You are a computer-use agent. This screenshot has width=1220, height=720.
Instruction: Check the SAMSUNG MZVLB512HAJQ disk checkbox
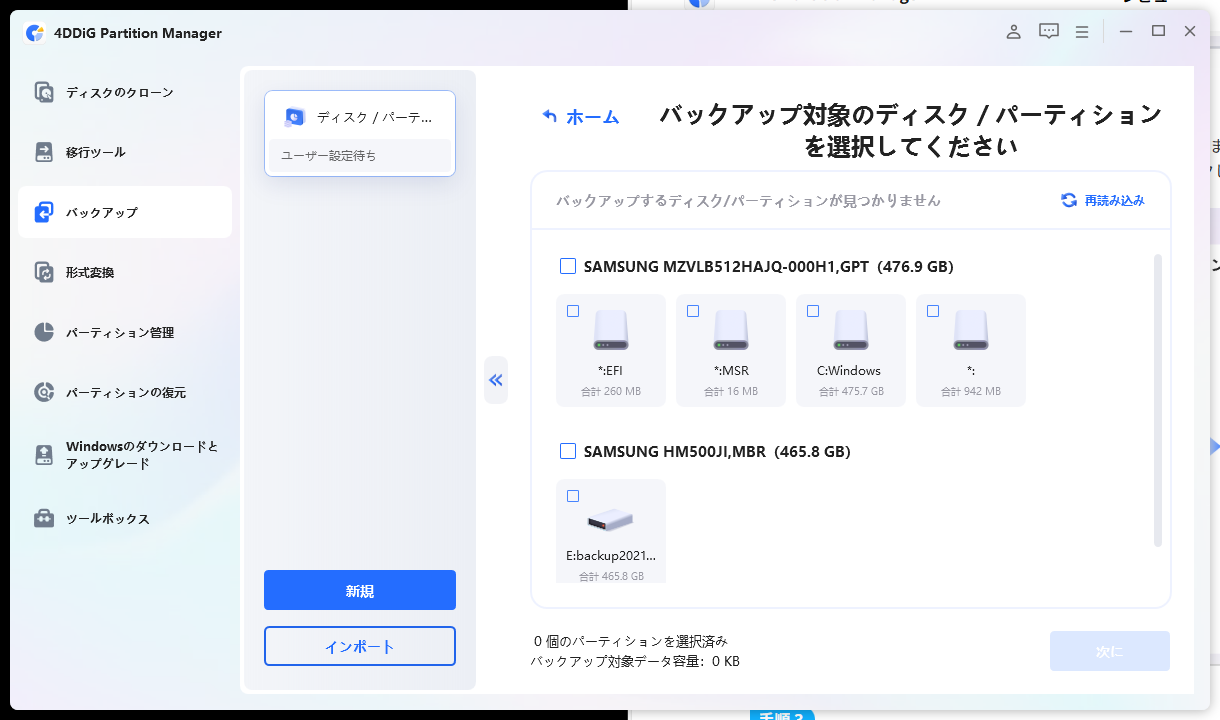(x=568, y=266)
